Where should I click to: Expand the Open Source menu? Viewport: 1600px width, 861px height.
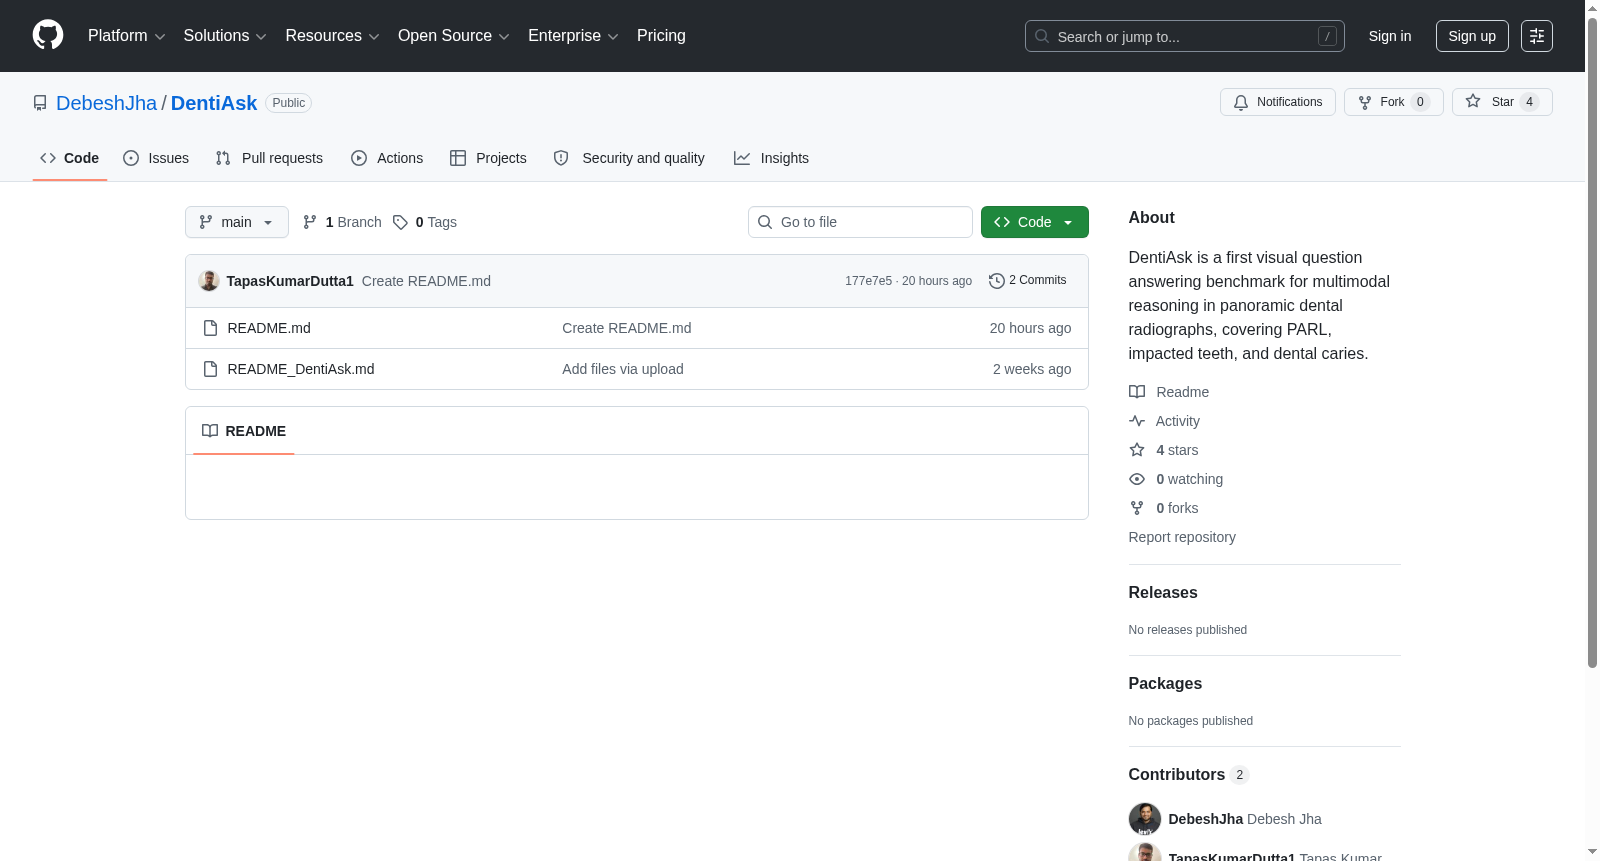[454, 36]
